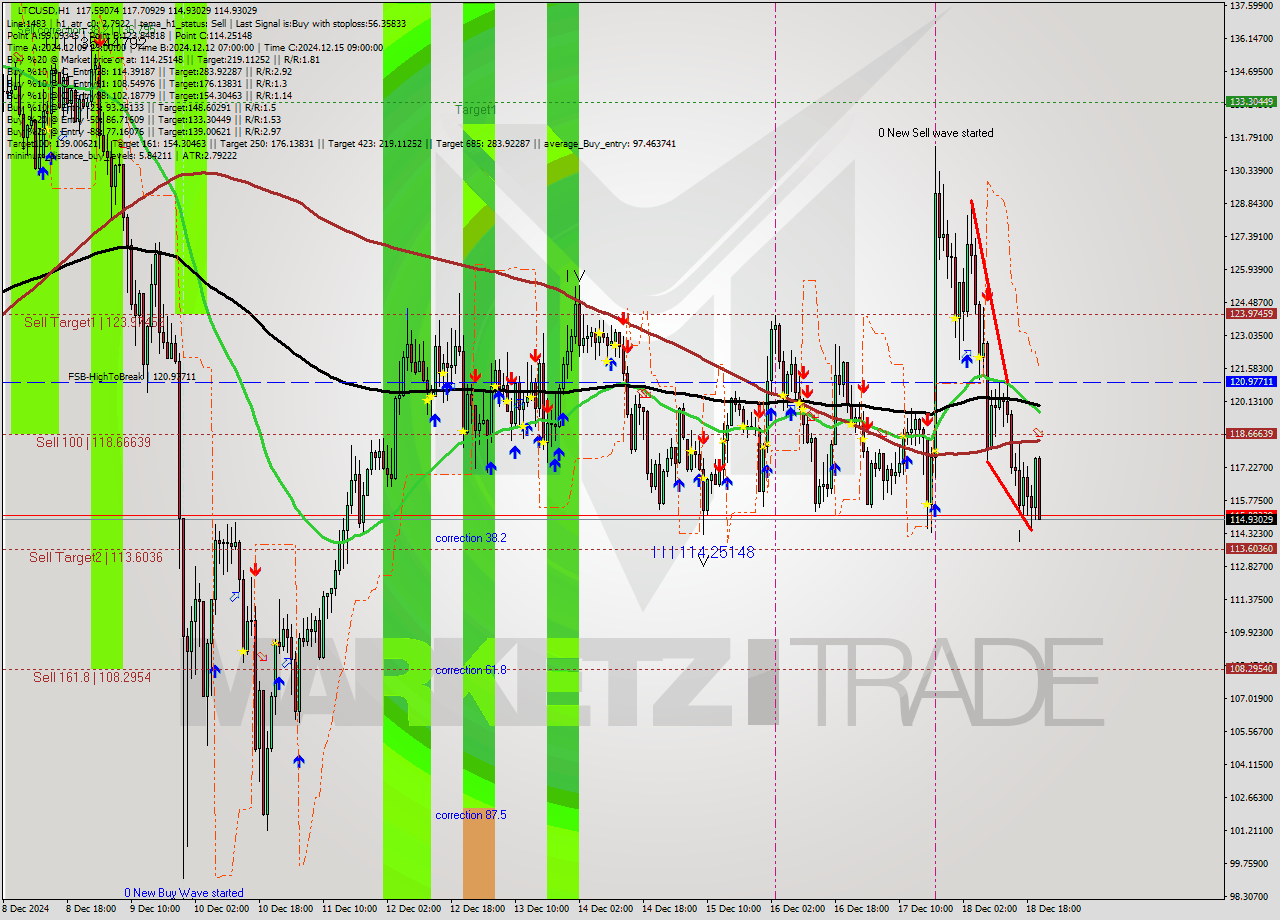The height and width of the screenshot is (920, 1280).
Task: Select the 'correction 87.5' label
Action: tap(471, 815)
